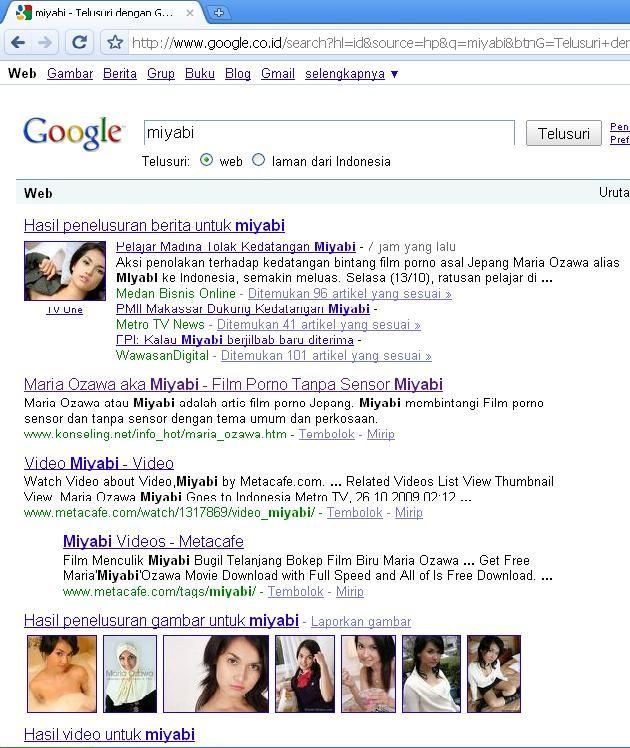The height and width of the screenshot is (748, 630).
Task: Click into the search box containing 'miyabi'
Action: pyautogui.click(x=329, y=133)
